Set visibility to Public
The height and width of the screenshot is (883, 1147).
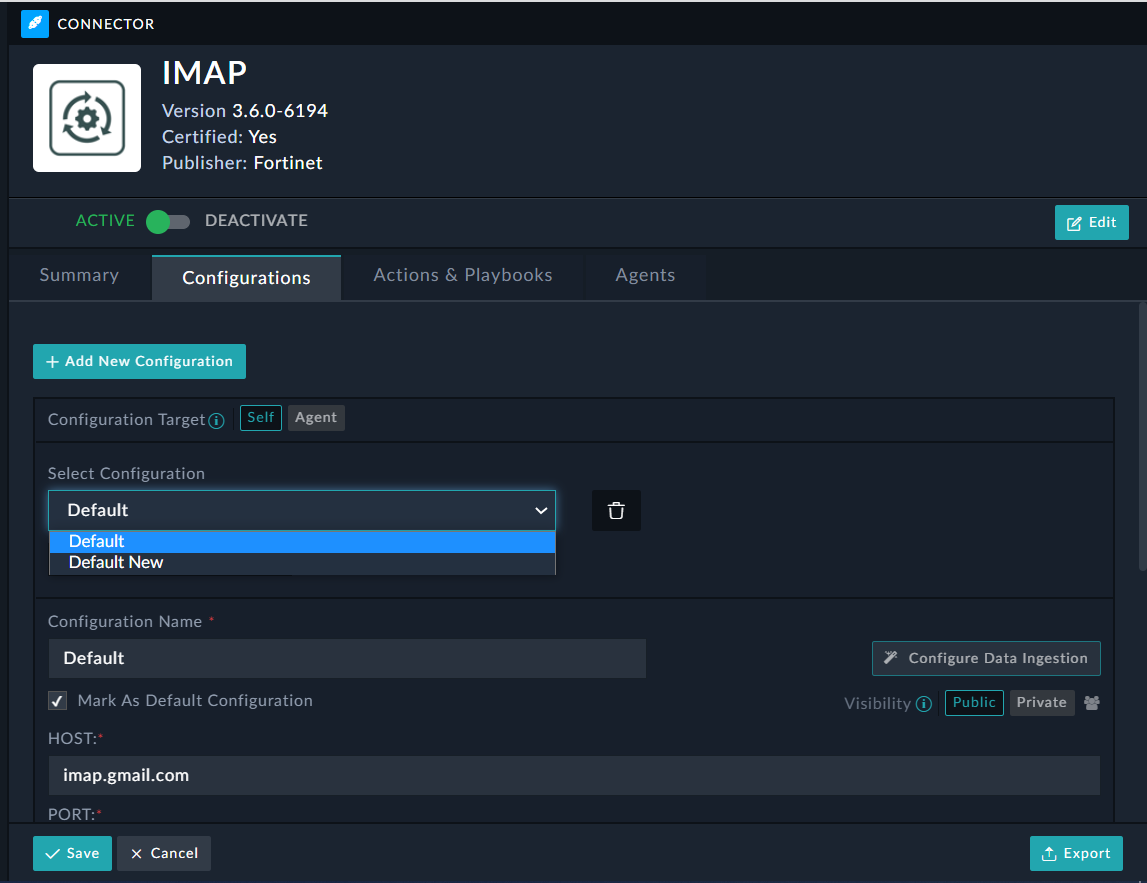point(973,702)
